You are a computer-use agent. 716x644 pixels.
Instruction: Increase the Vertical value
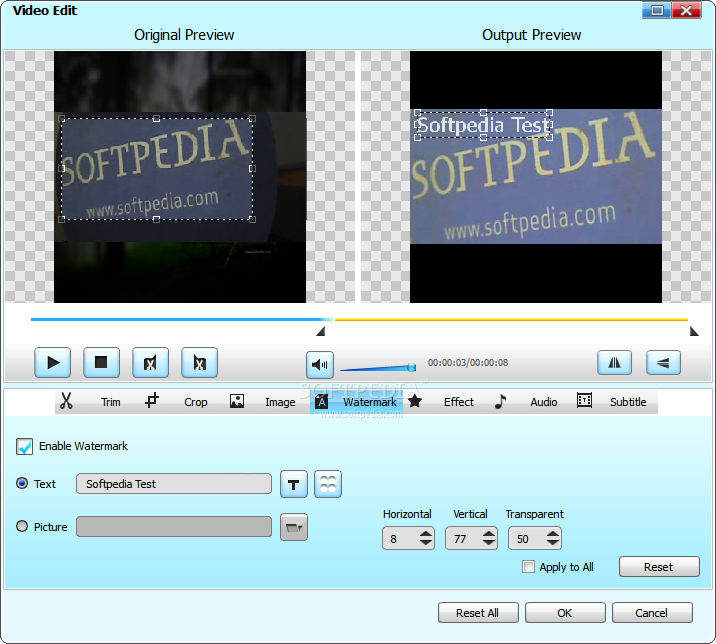[x=489, y=534]
